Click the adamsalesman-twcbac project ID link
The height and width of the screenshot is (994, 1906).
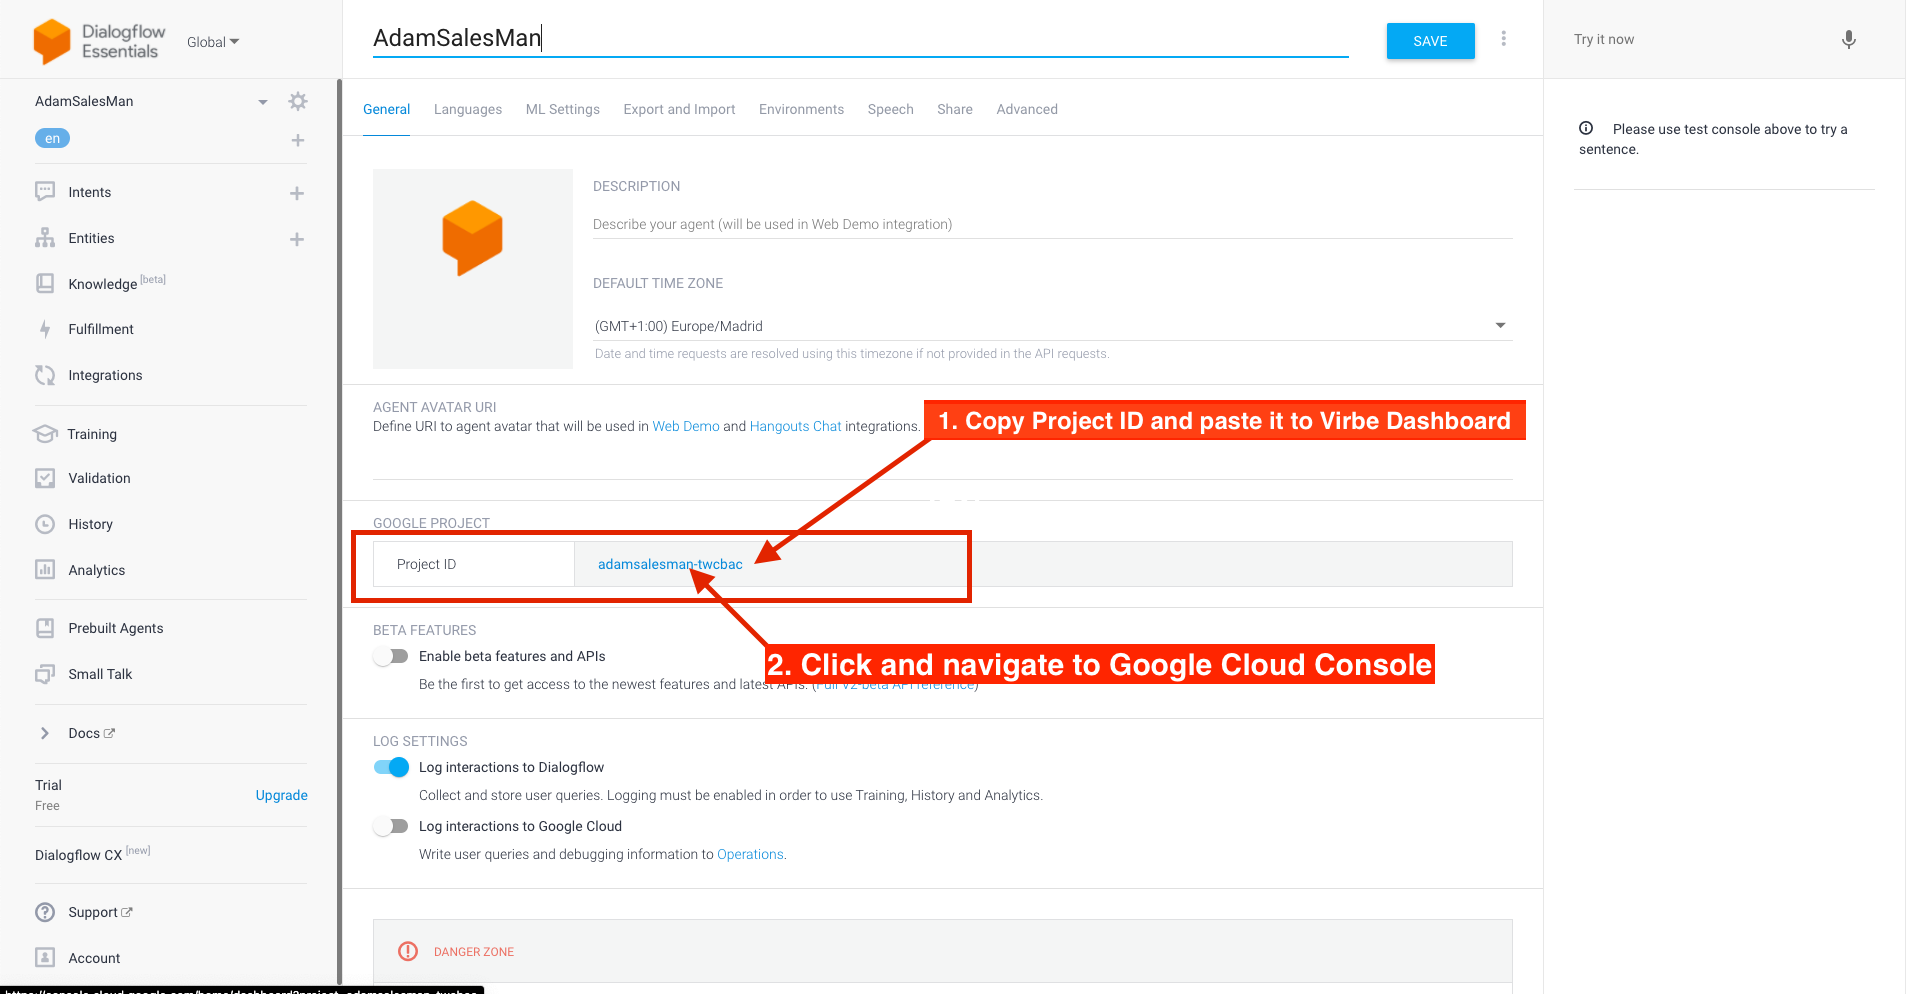click(x=670, y=564)
